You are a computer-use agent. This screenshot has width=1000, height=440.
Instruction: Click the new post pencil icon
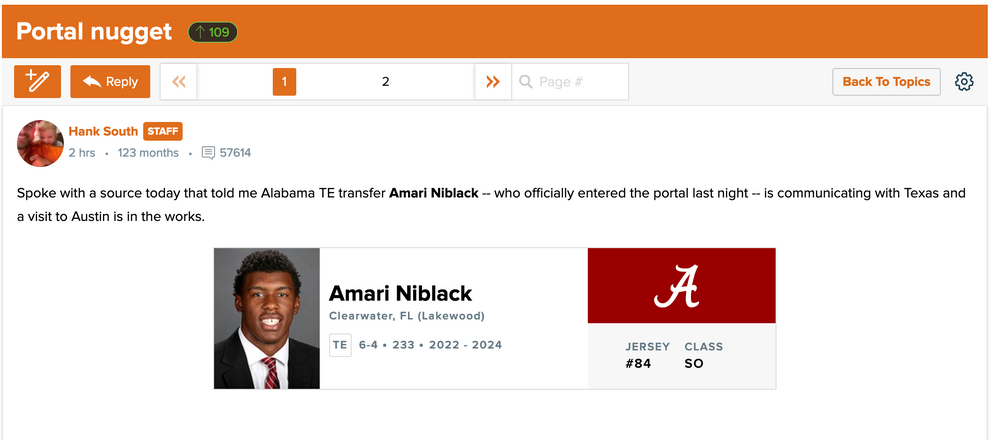38,82
